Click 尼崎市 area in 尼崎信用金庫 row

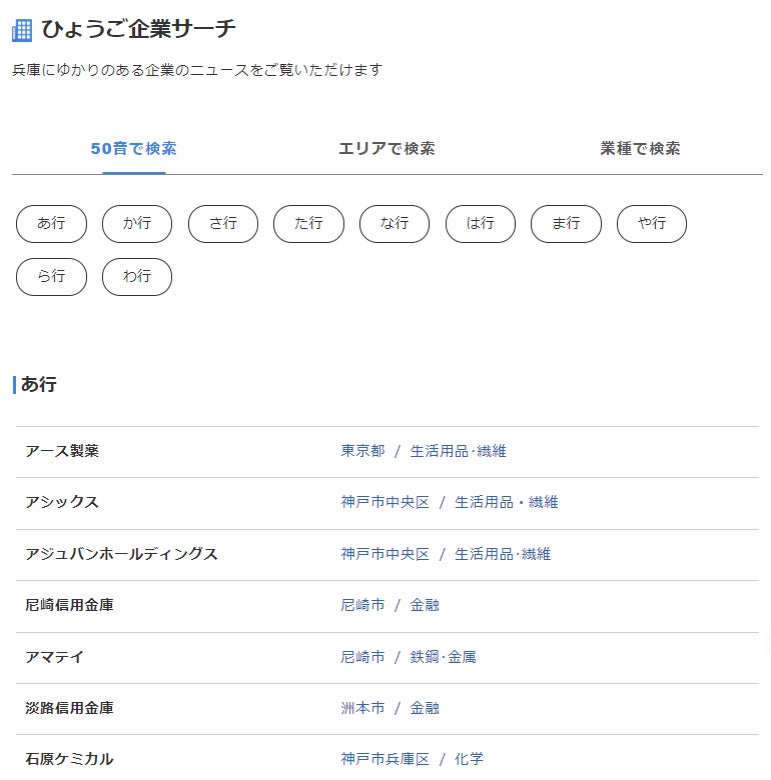(363, 605)
